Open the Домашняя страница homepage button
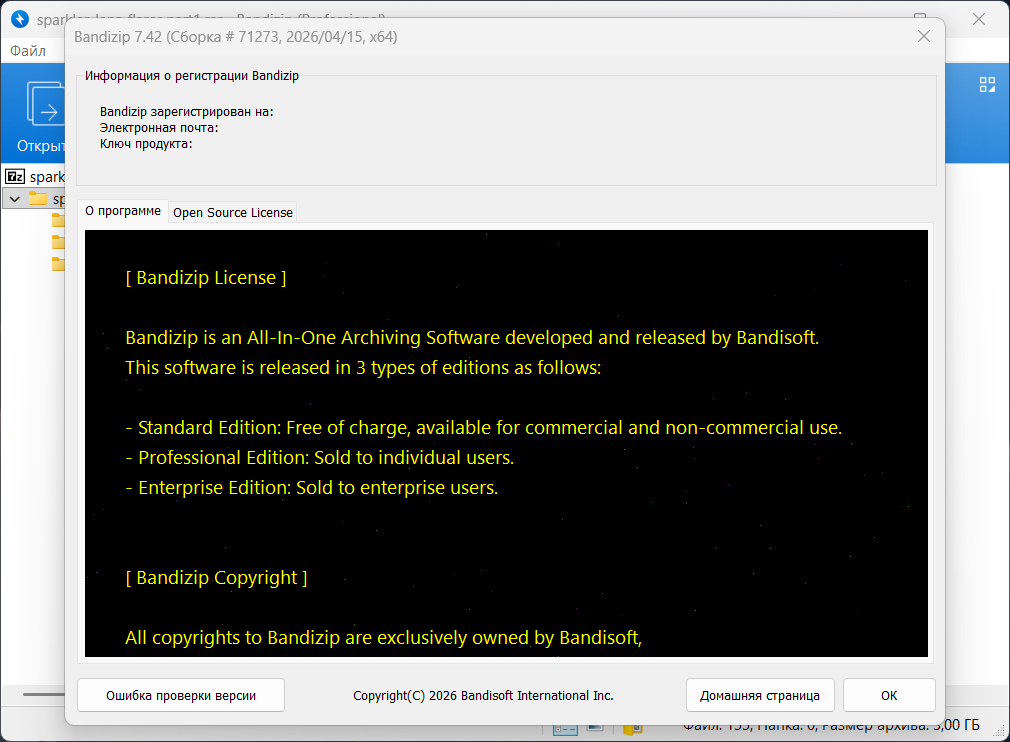Image resolution: width=1010 pixels, height=742 pixels. [760, 695]
